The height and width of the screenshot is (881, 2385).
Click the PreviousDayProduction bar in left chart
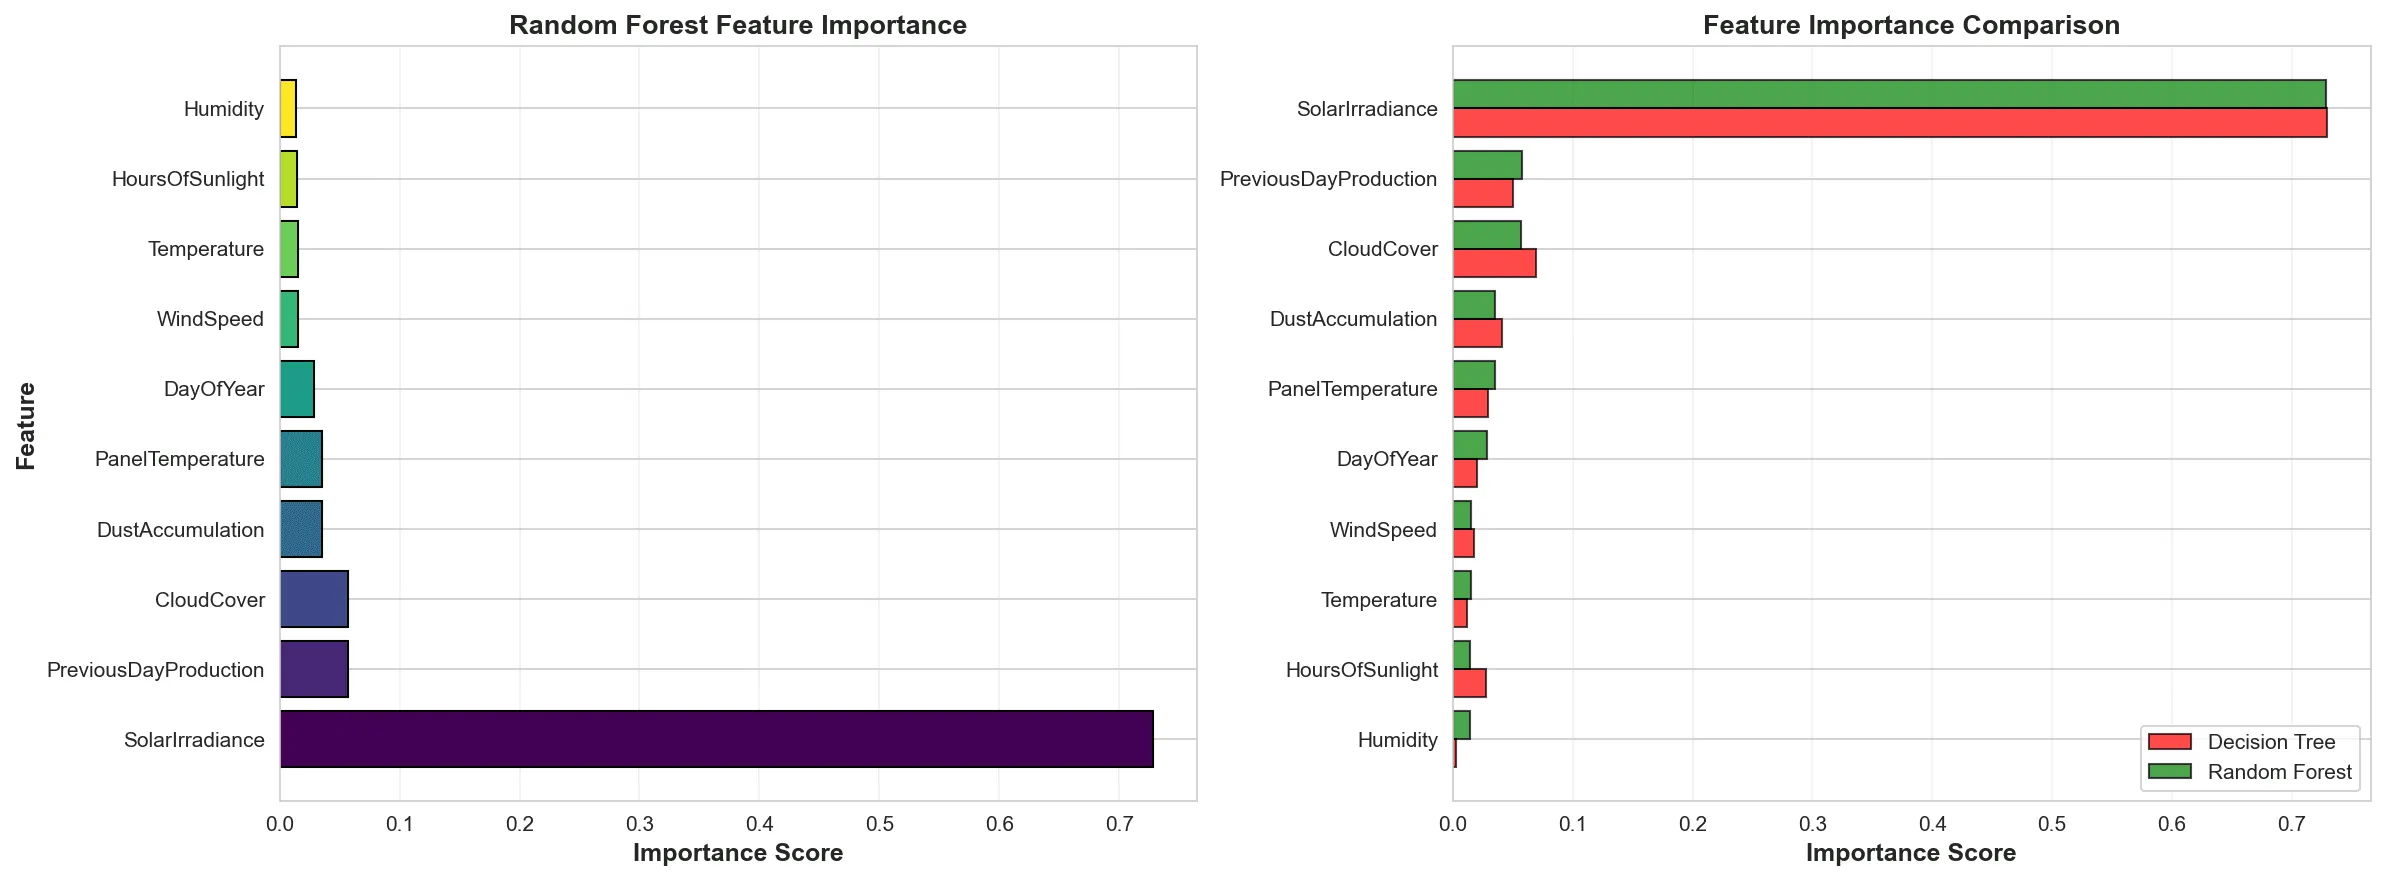[314, 669]
